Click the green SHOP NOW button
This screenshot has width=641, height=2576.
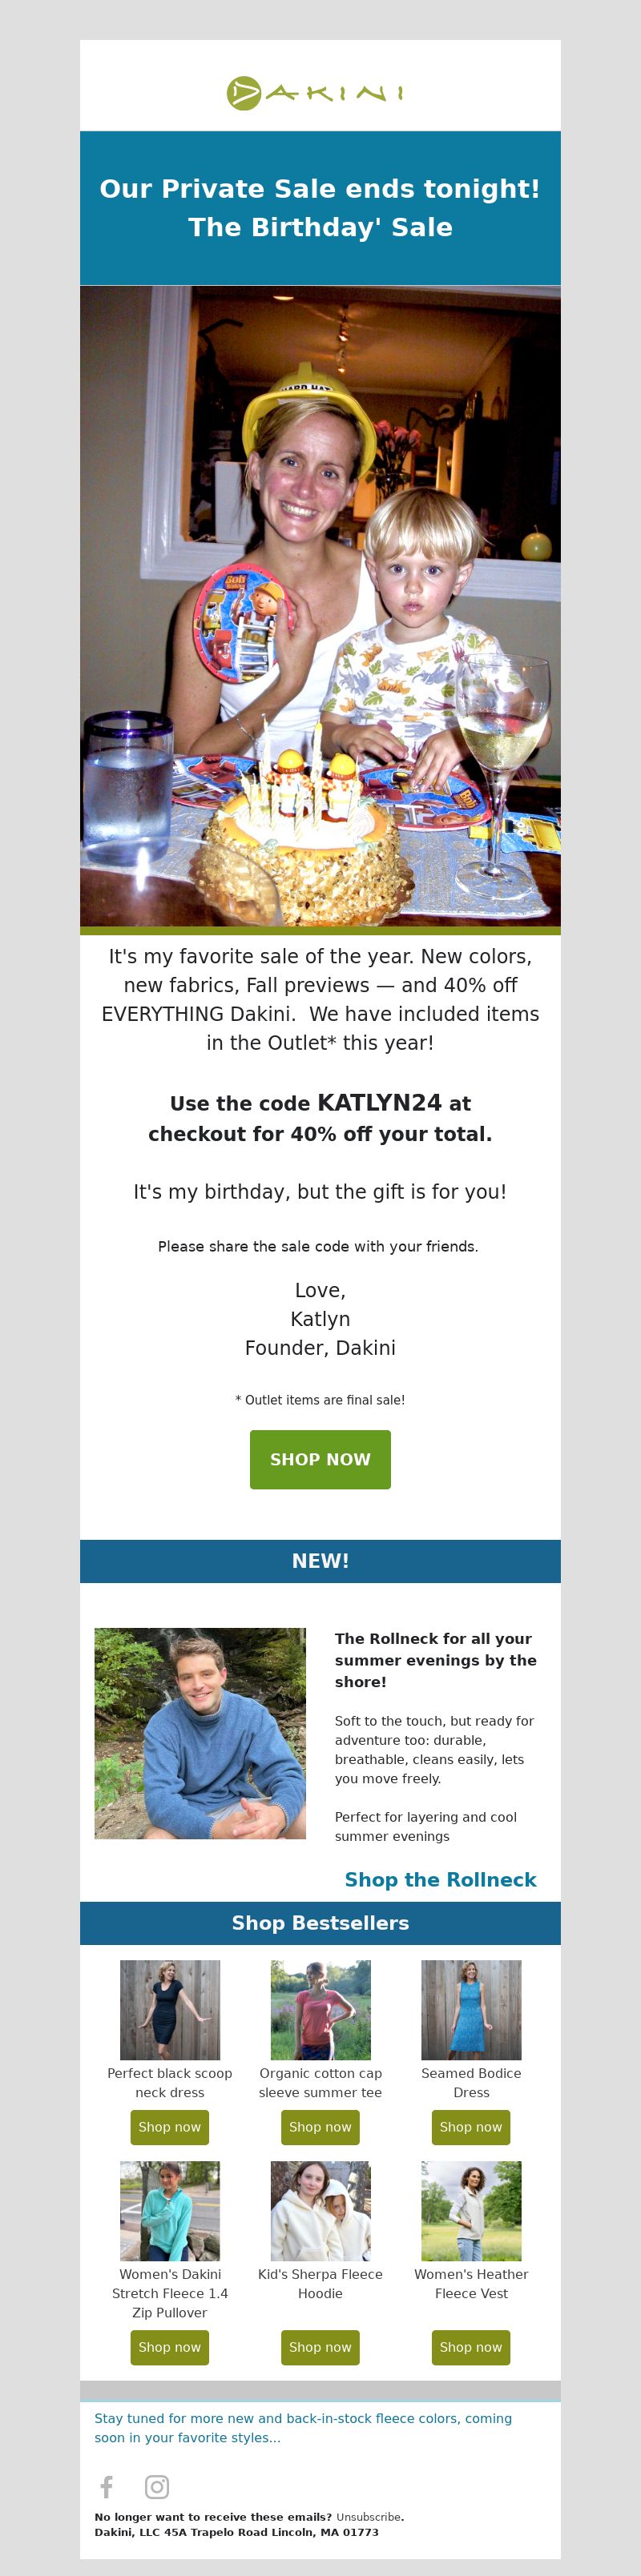pos(320,1459)
